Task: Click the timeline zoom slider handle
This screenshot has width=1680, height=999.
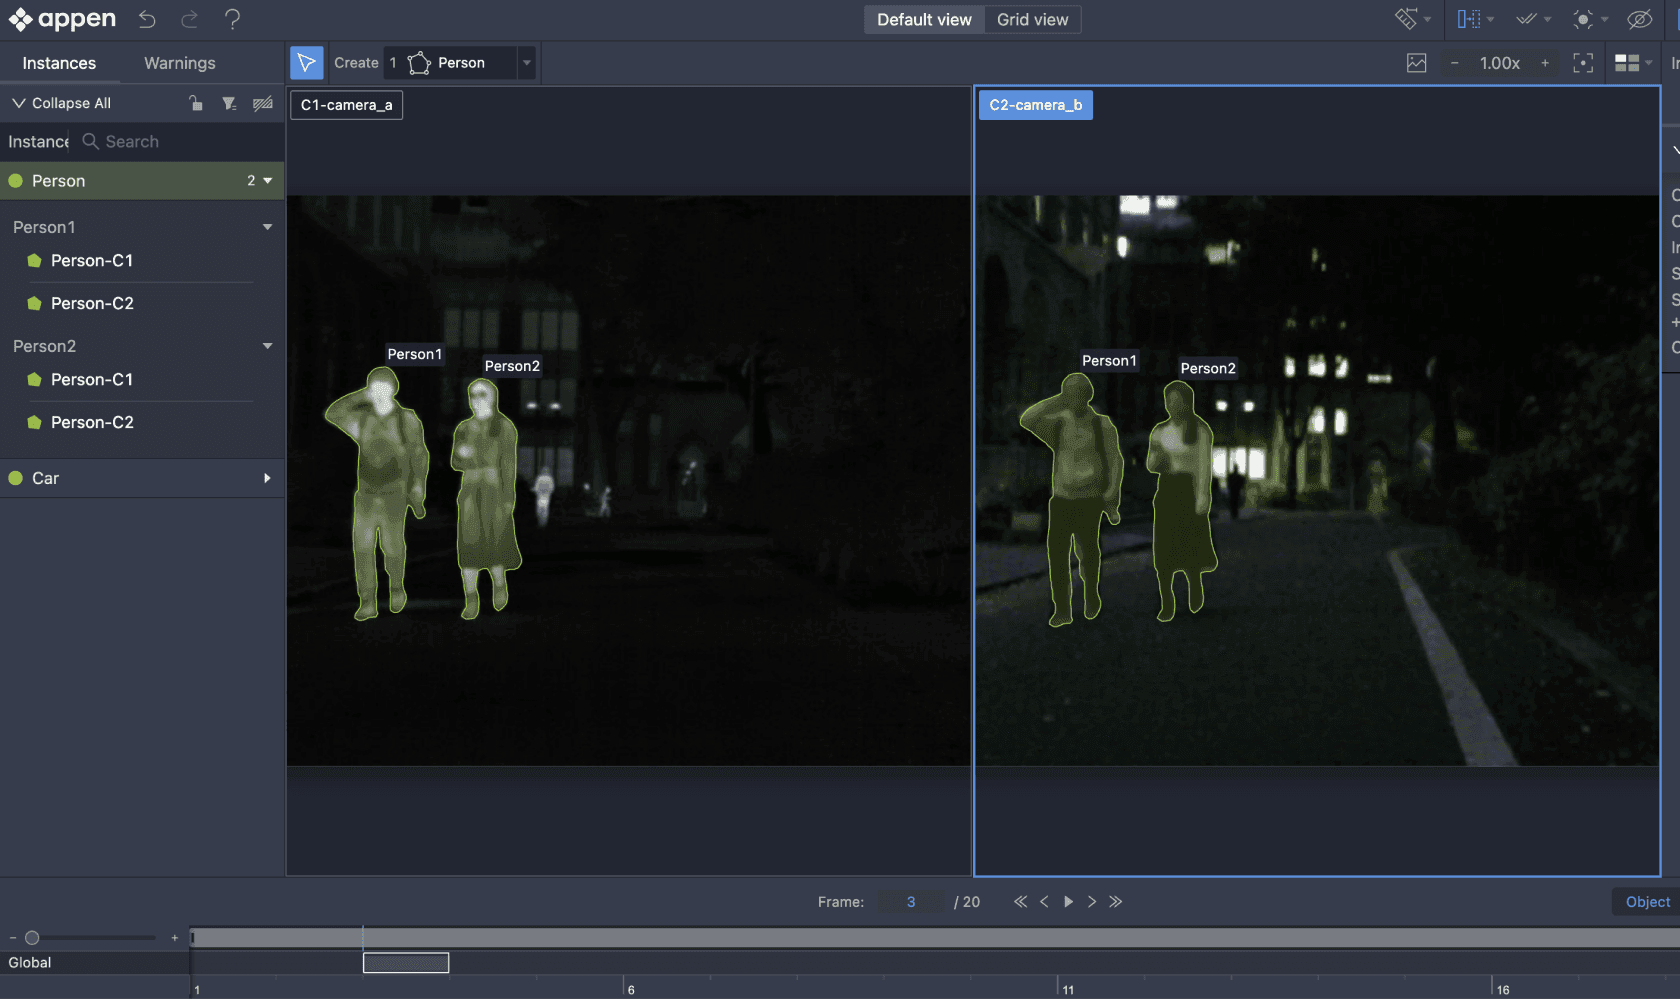Action: pos(32,937)
